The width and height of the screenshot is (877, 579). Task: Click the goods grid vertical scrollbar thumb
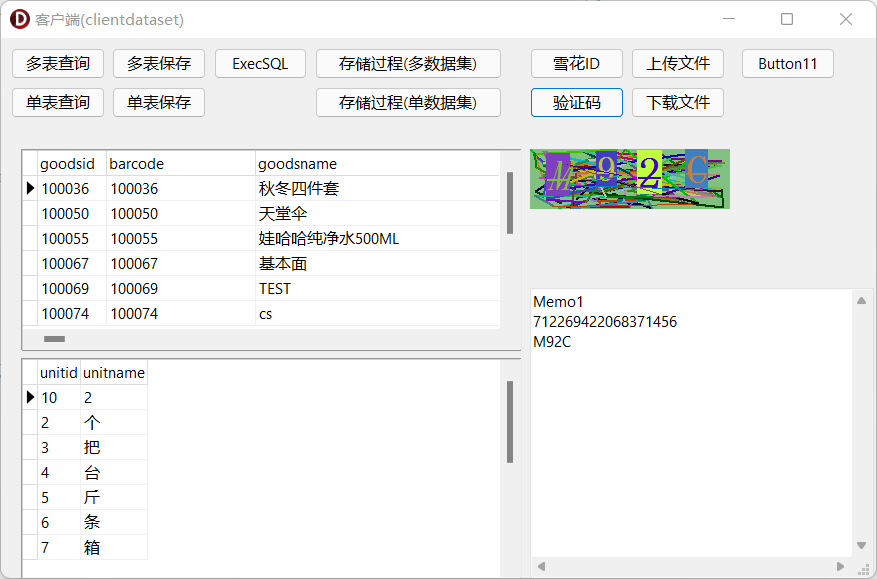510,203
